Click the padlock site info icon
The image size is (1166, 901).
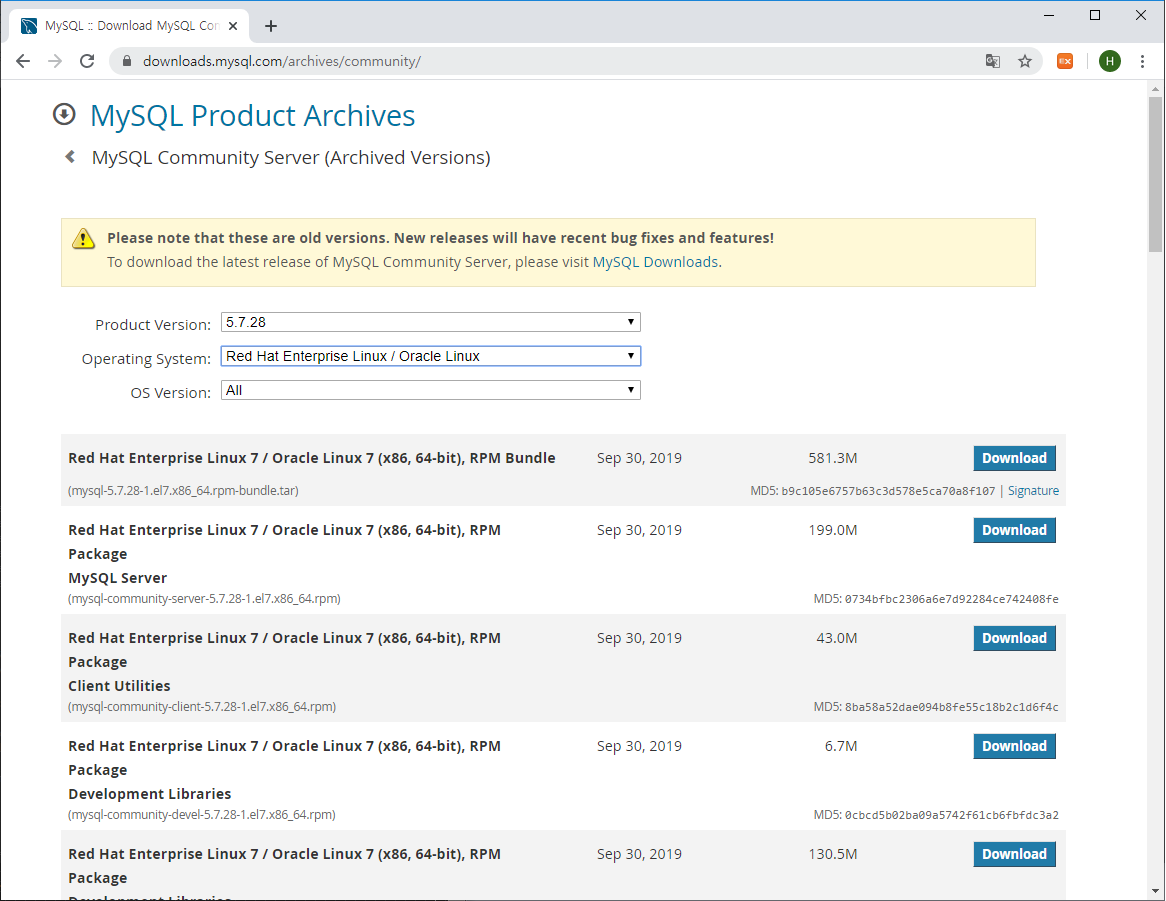coord(126,61)
